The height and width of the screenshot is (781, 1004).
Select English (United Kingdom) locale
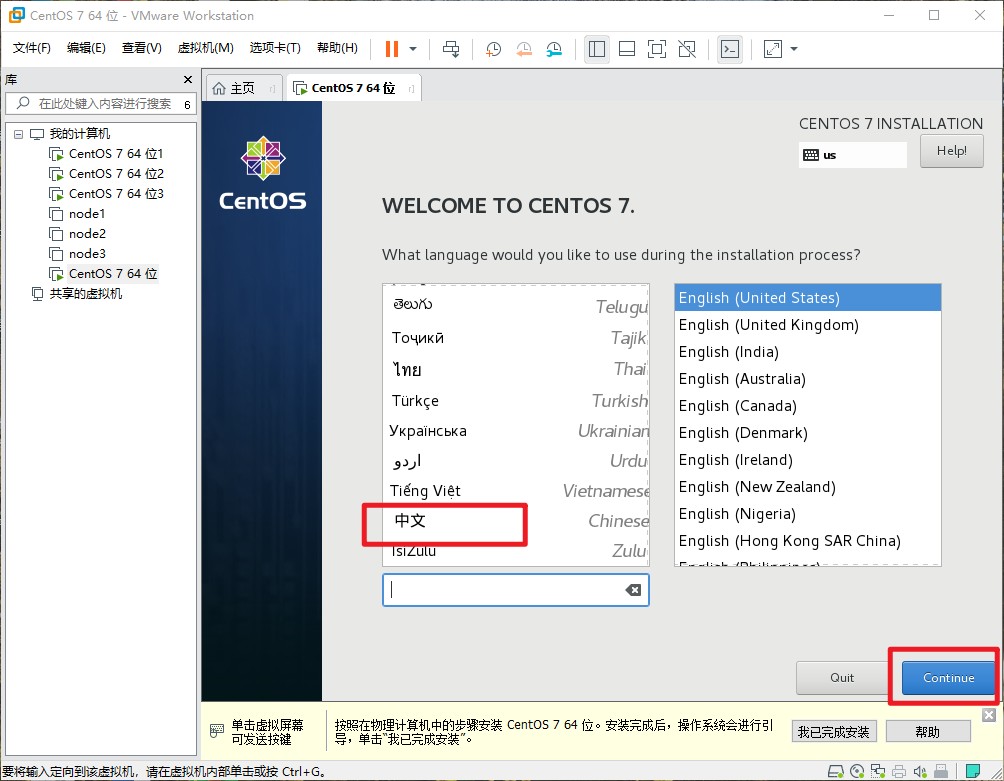807,325
